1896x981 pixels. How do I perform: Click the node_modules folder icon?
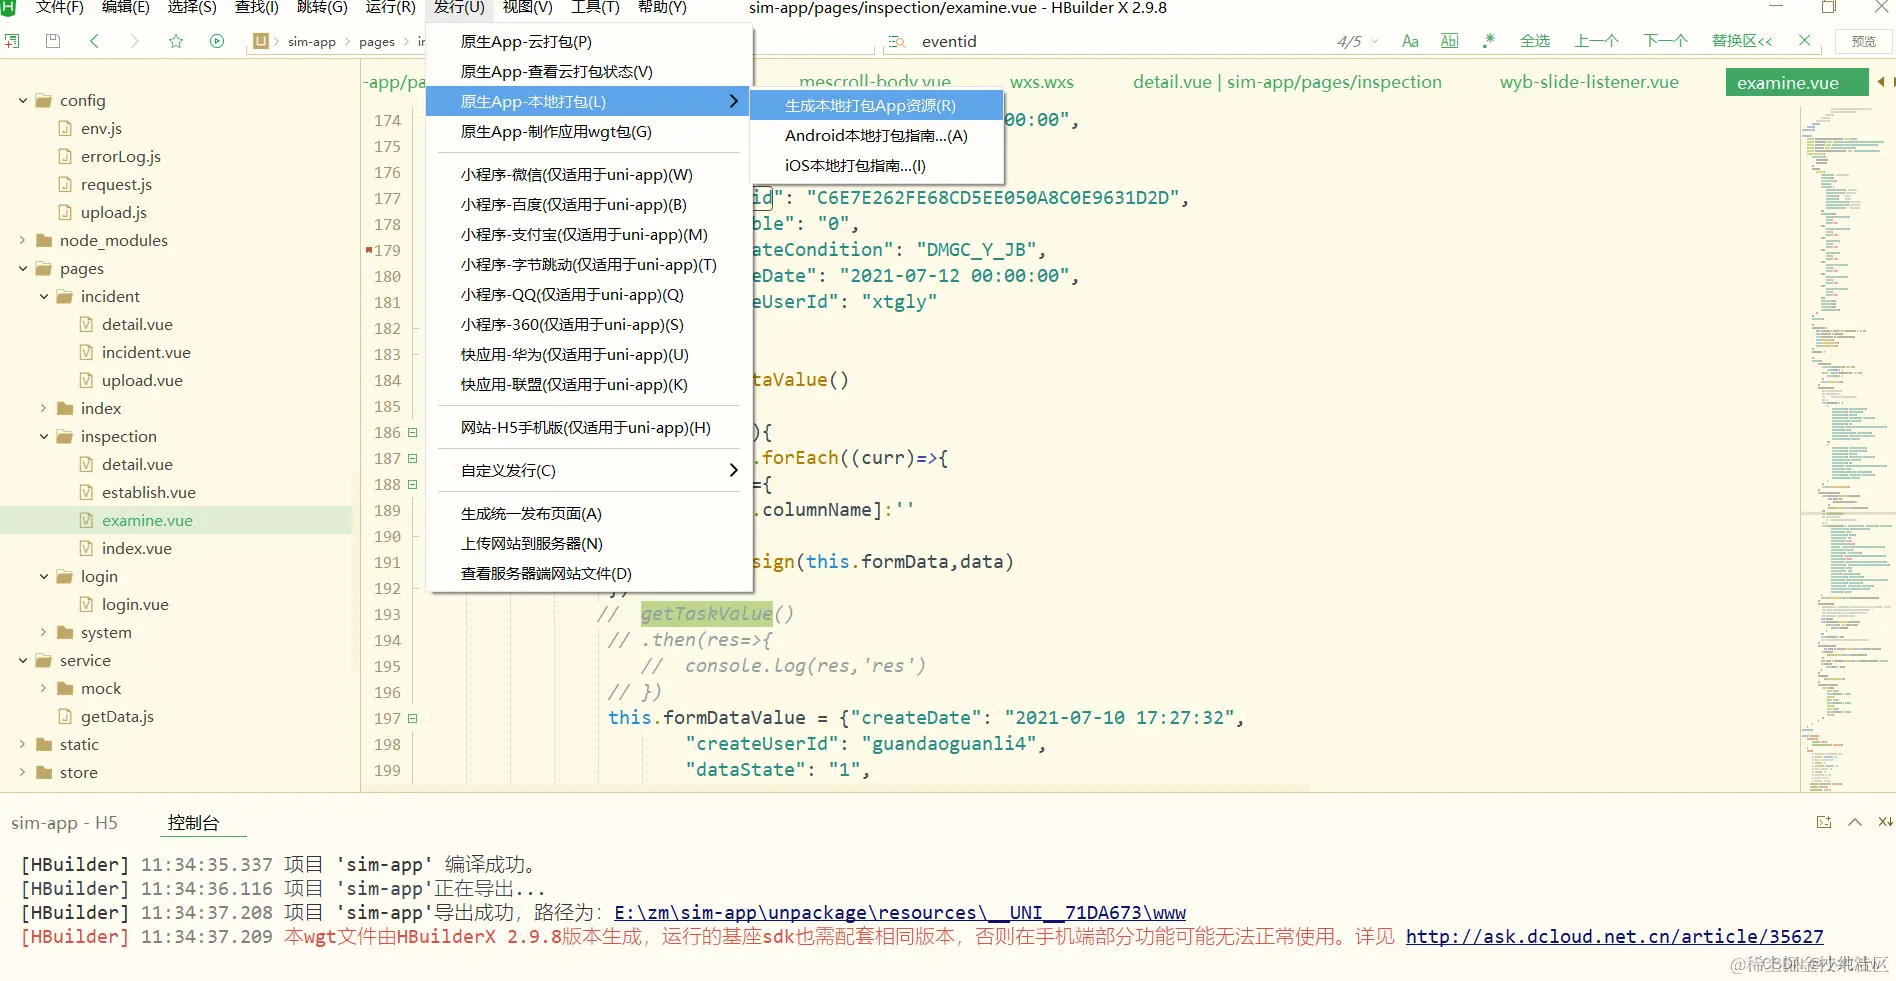coord(44,240)
